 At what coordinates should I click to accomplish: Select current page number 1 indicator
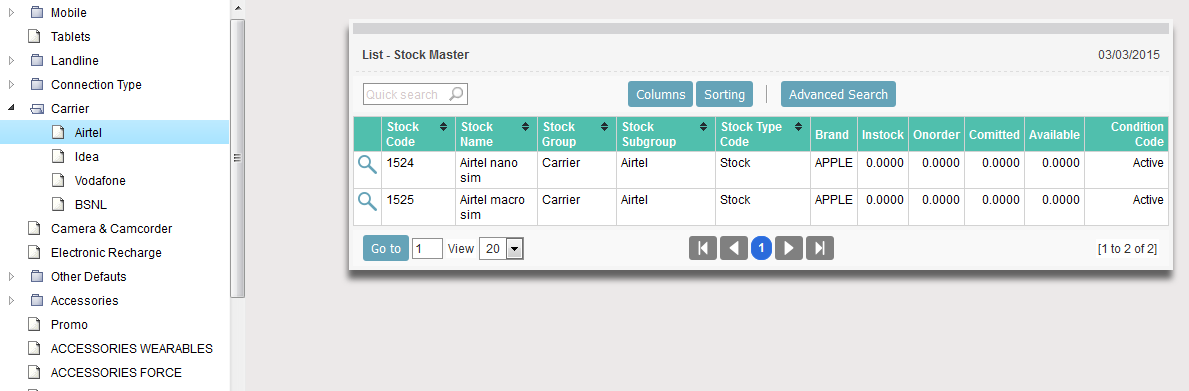point(761,249)
